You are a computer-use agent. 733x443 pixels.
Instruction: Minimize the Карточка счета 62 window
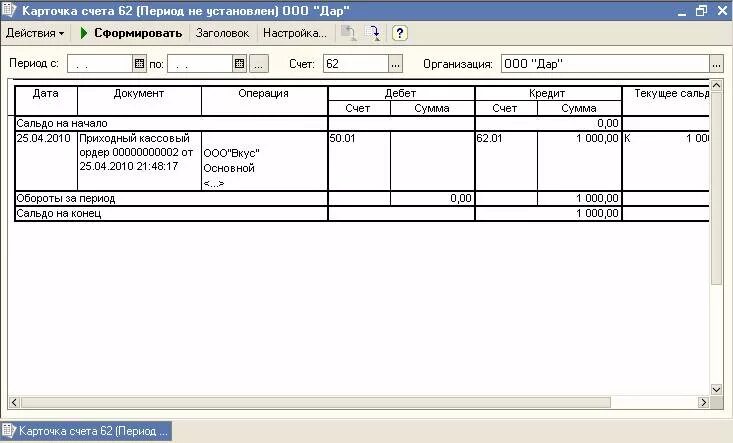(682, 11)
